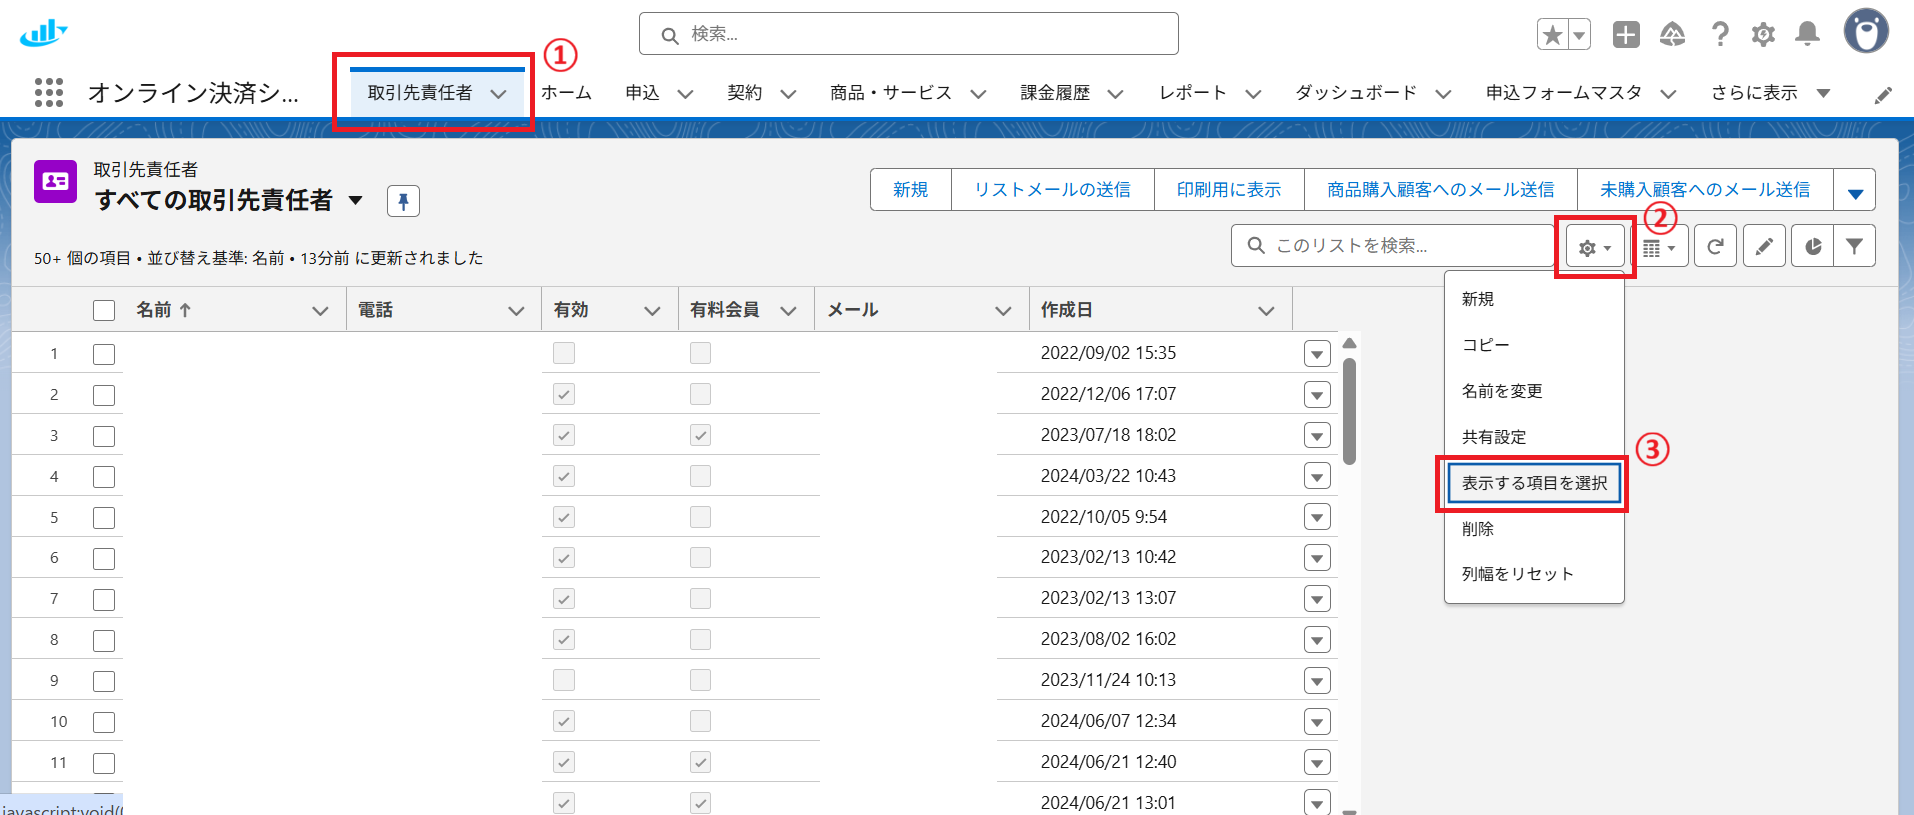Open the Help question mark icon
This screenshot has height=815, width=1914.
tap(1720, 35)
